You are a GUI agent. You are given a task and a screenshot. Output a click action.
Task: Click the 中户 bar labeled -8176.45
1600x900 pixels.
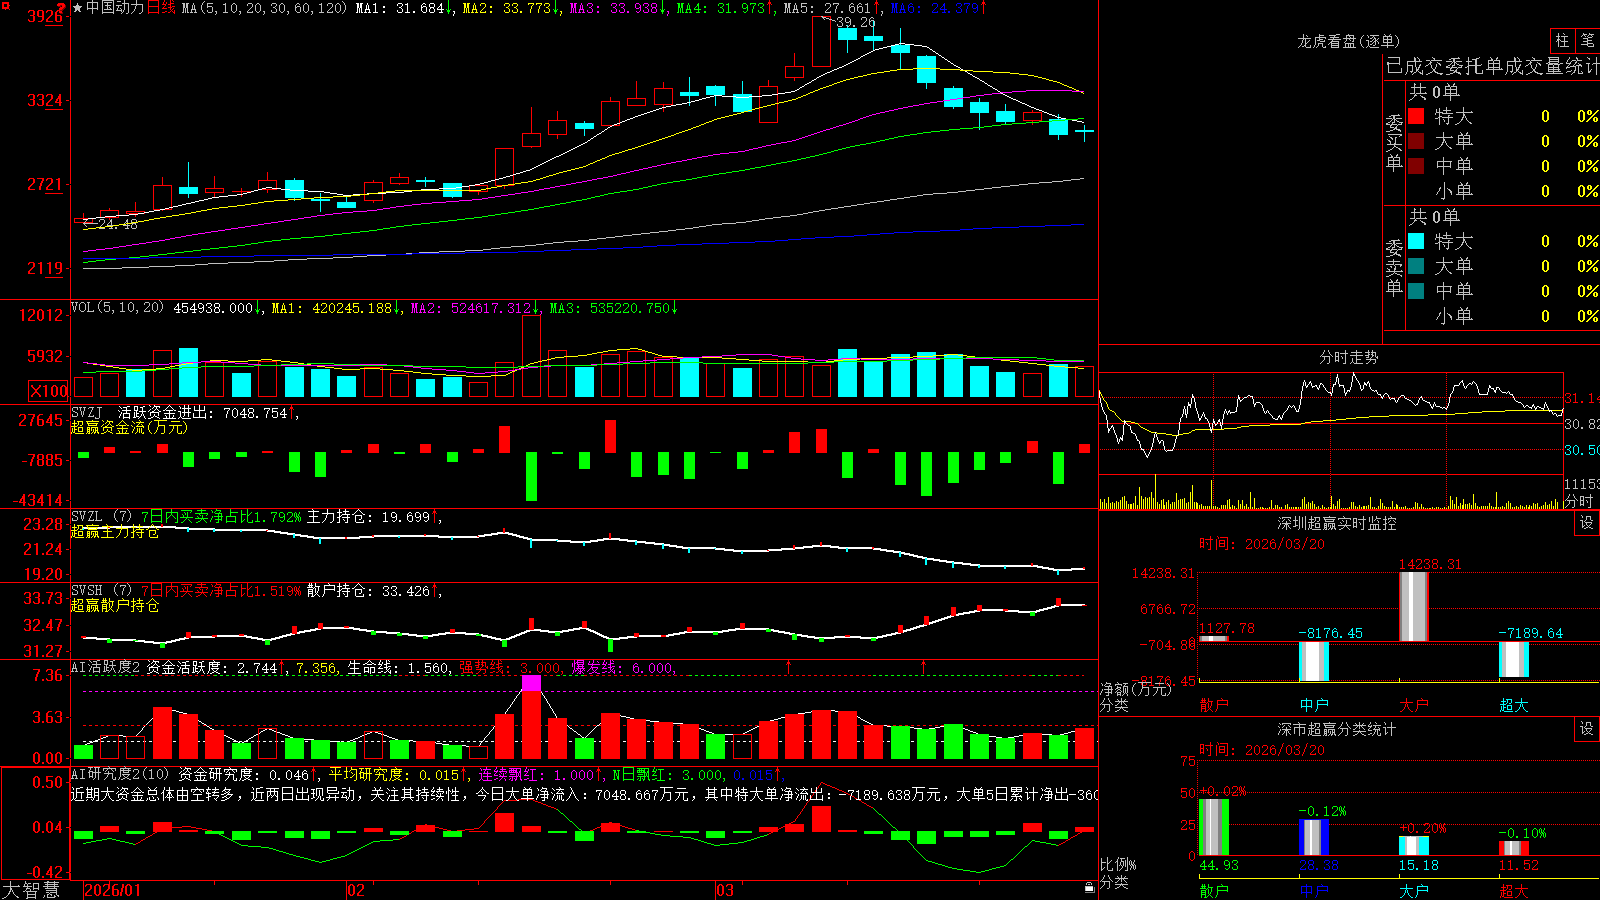[x=1313, y=662]
